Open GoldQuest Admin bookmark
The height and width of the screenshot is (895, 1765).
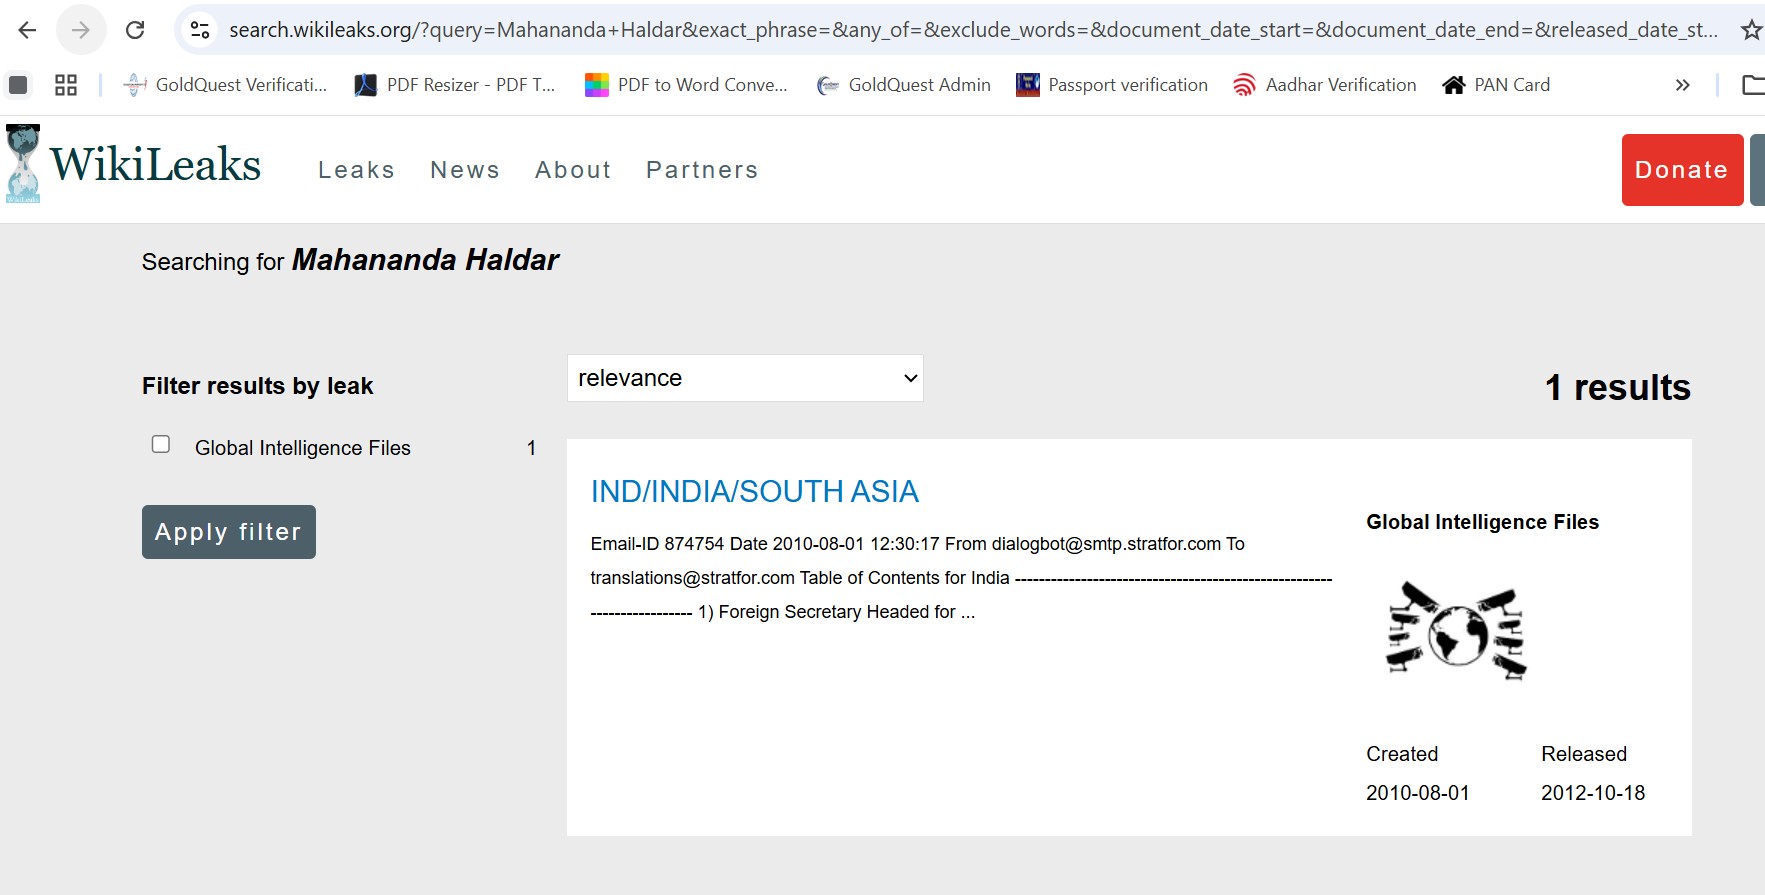(x=904, y=85)
